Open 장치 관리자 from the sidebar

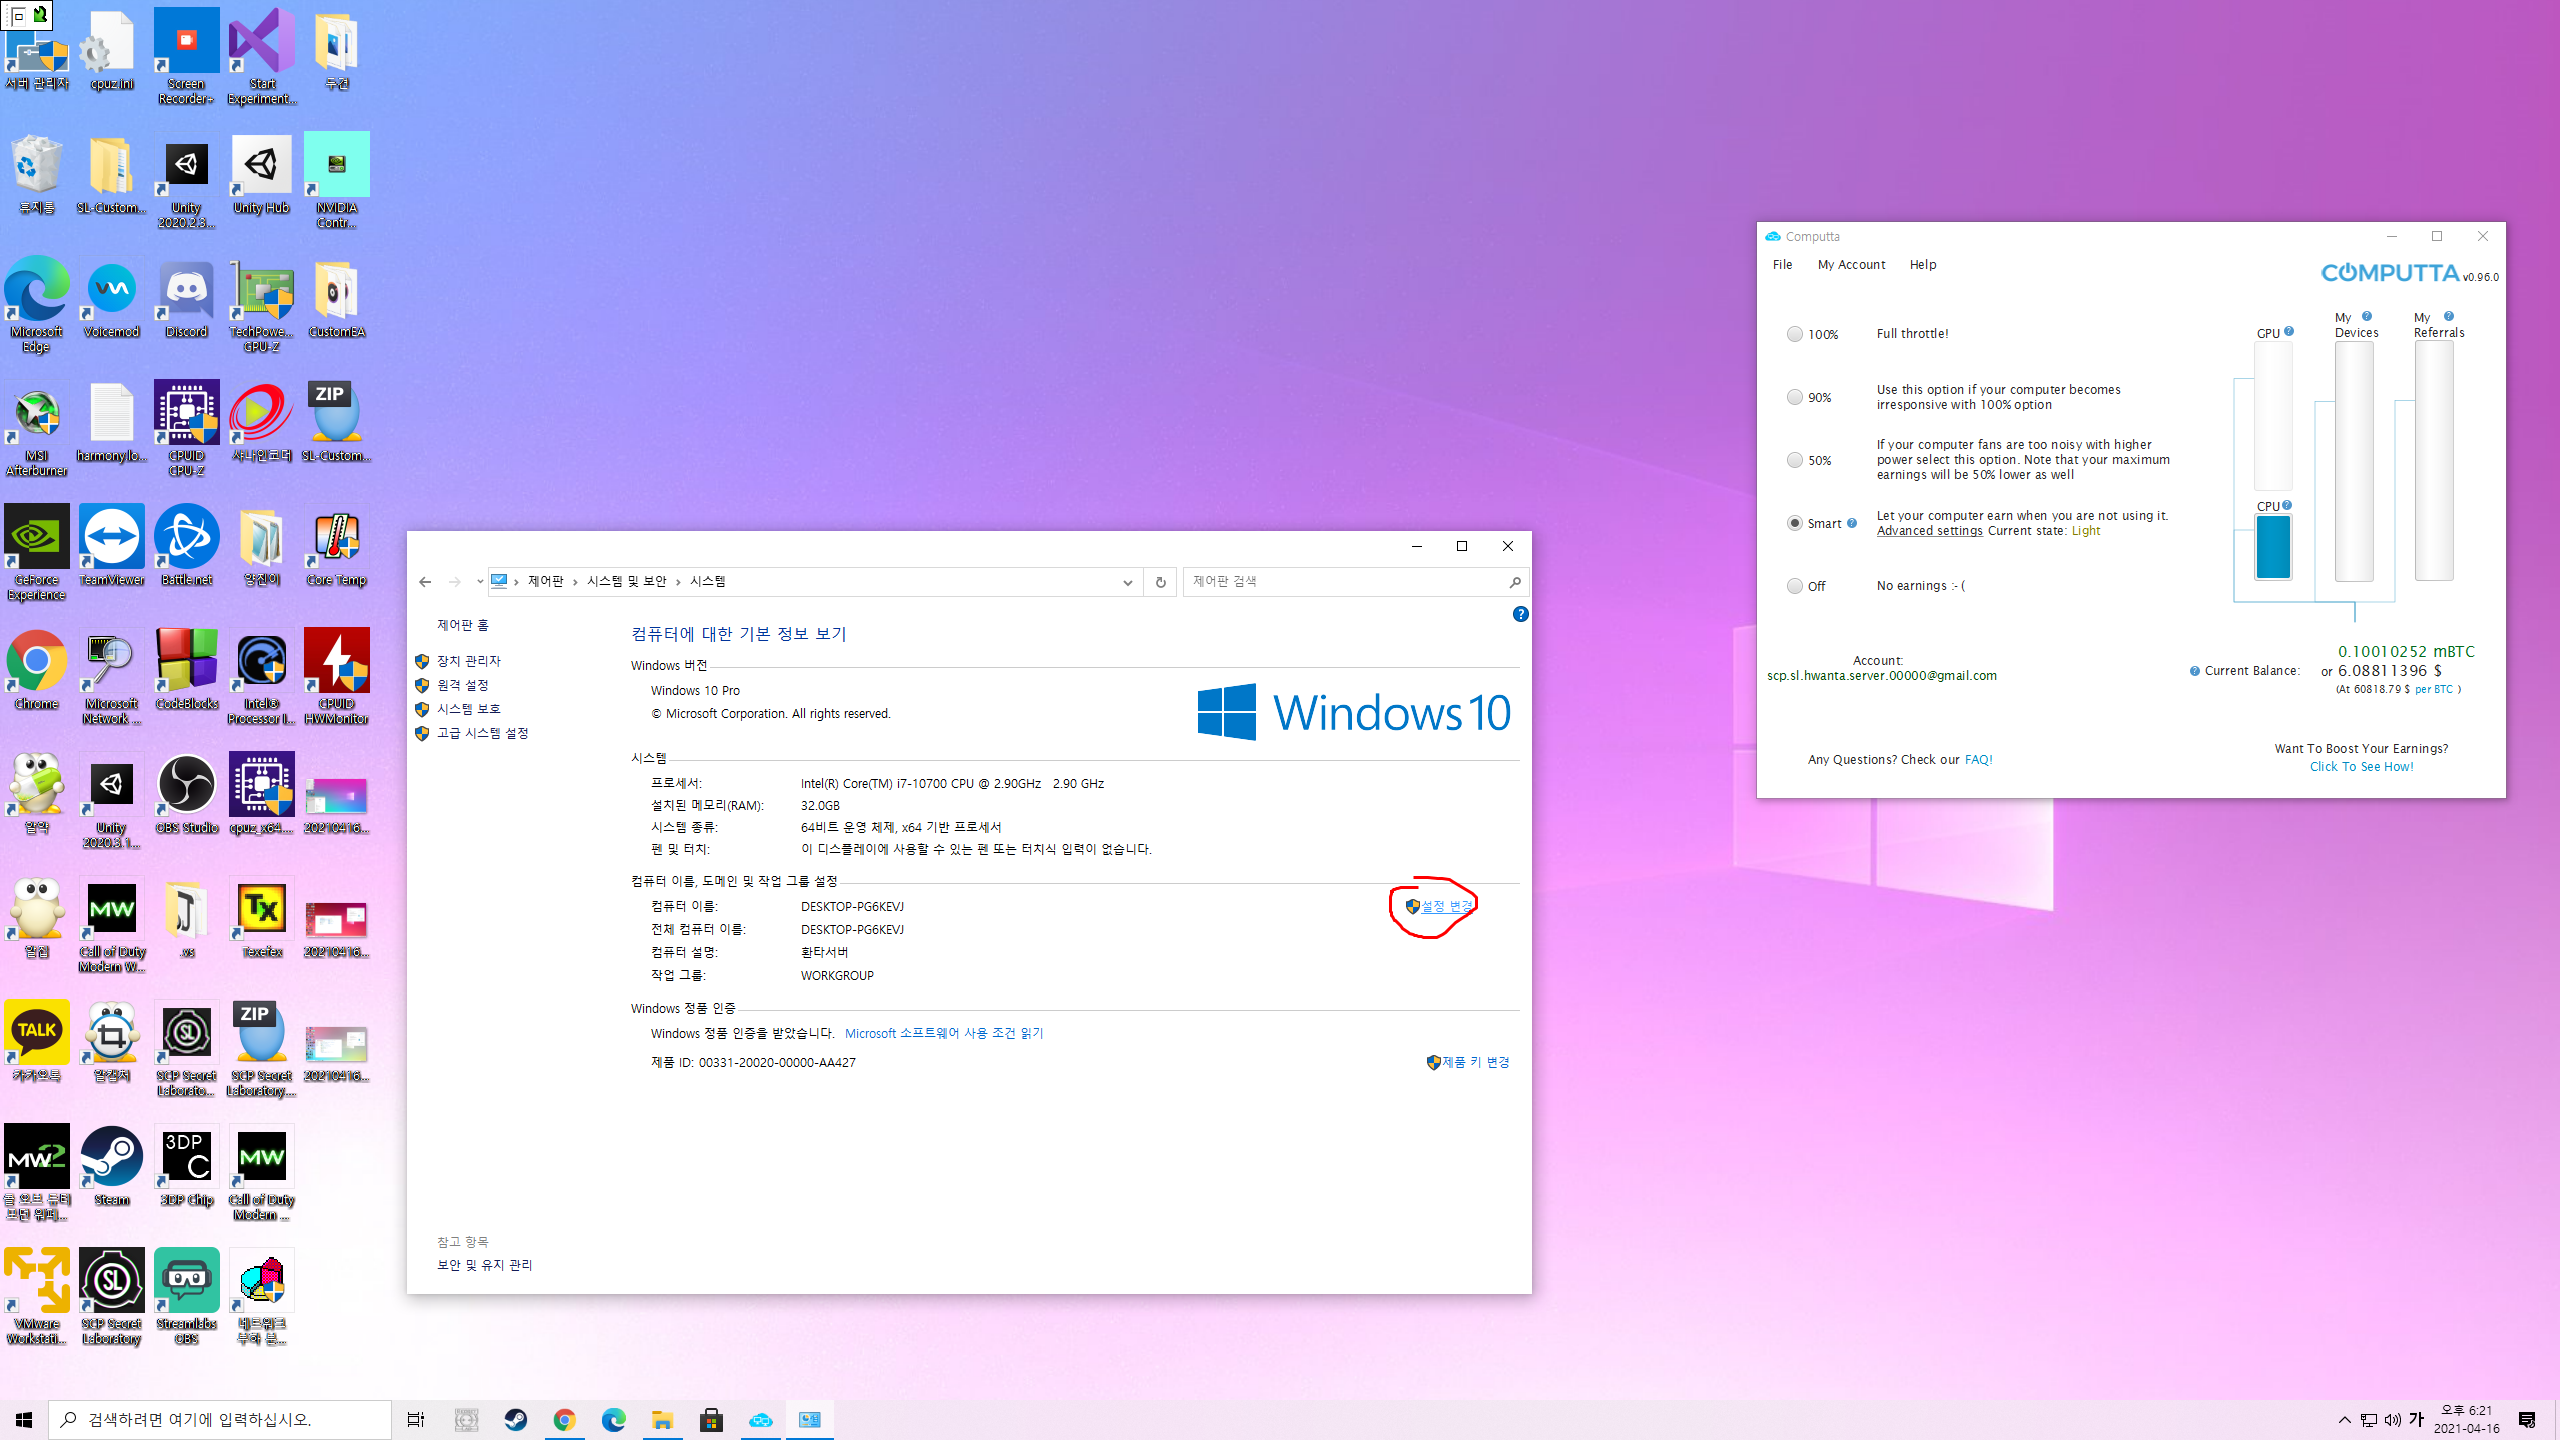(x=468, y=661)
